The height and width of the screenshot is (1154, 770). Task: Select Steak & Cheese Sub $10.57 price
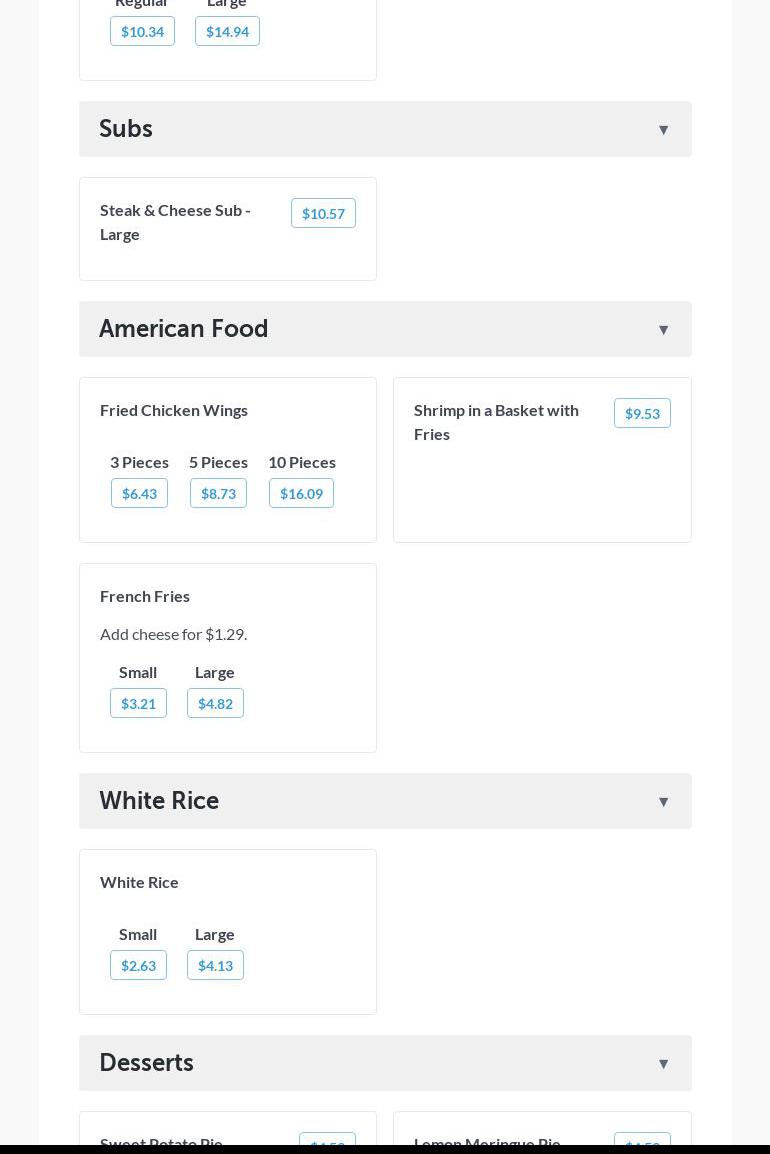tap(323, 213)
